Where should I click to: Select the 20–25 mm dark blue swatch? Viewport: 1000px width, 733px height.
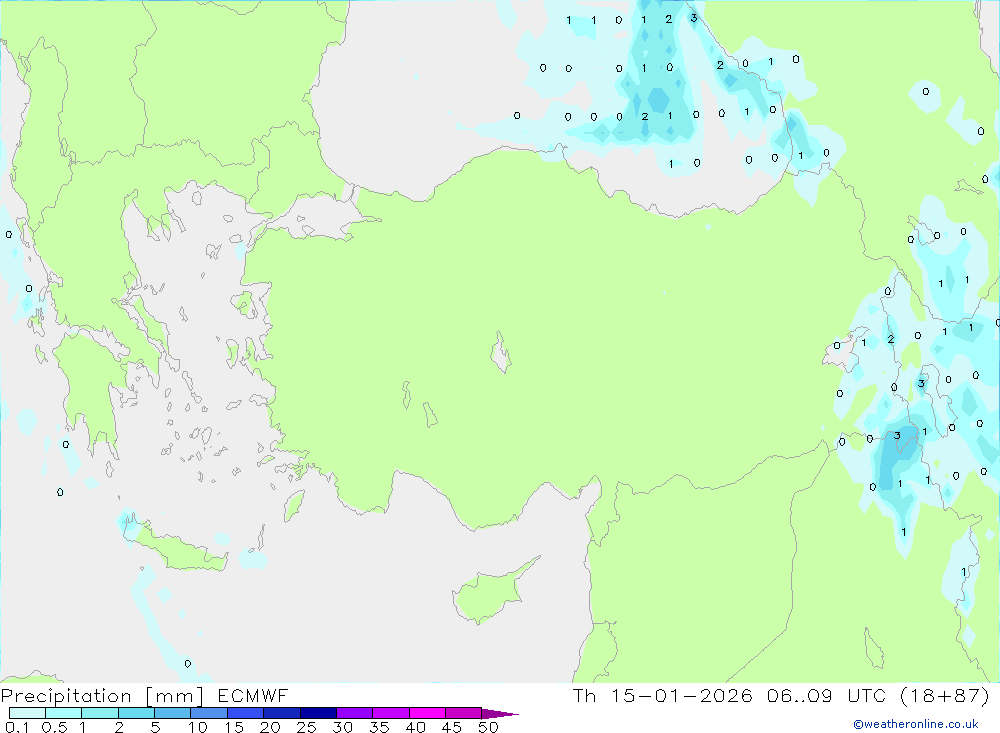pyautogui.click(x=282, y=713)
